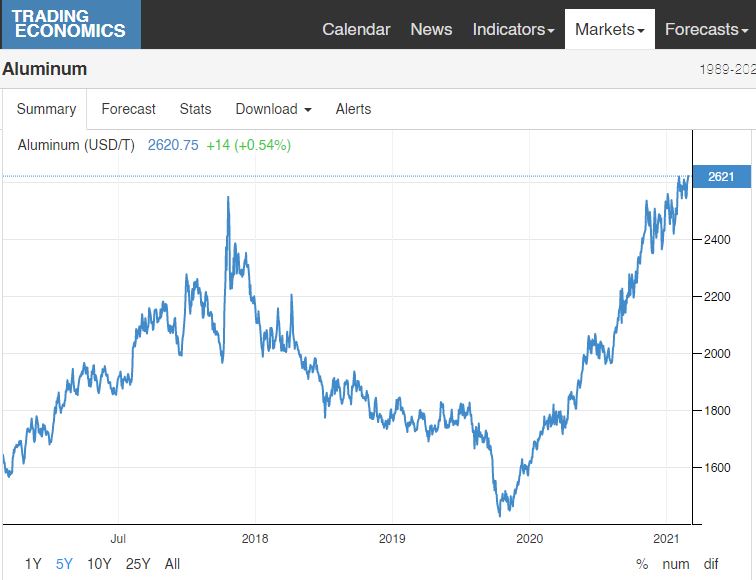Viewport: 756px width, 580px height.
Task: Select the 10Y time range
Action: coord(99,564)
